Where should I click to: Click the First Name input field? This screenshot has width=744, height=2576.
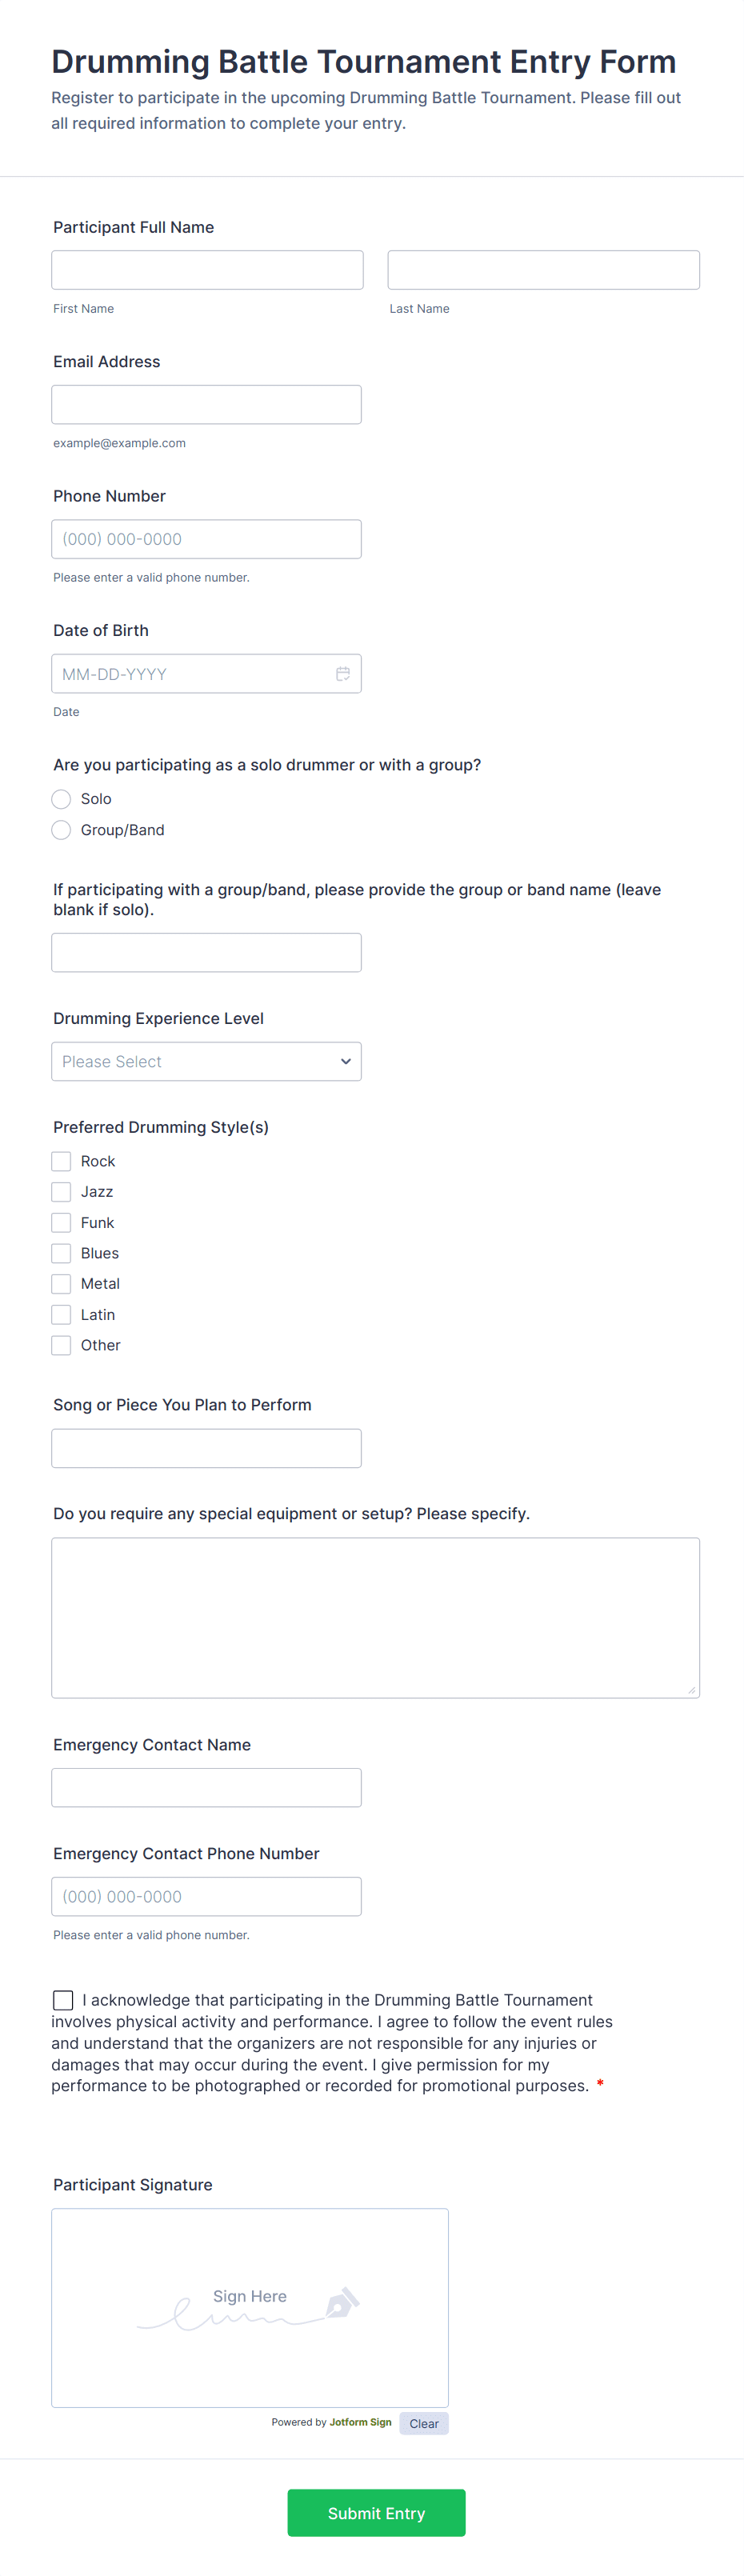click(x=207, y=270)
